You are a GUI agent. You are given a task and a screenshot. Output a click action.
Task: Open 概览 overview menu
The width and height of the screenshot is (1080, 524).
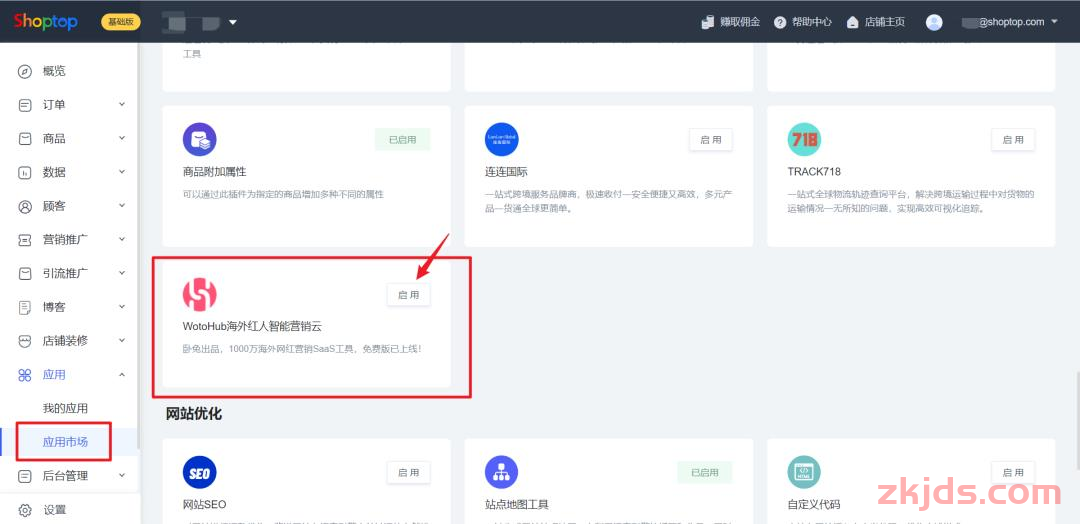[54, 72]
